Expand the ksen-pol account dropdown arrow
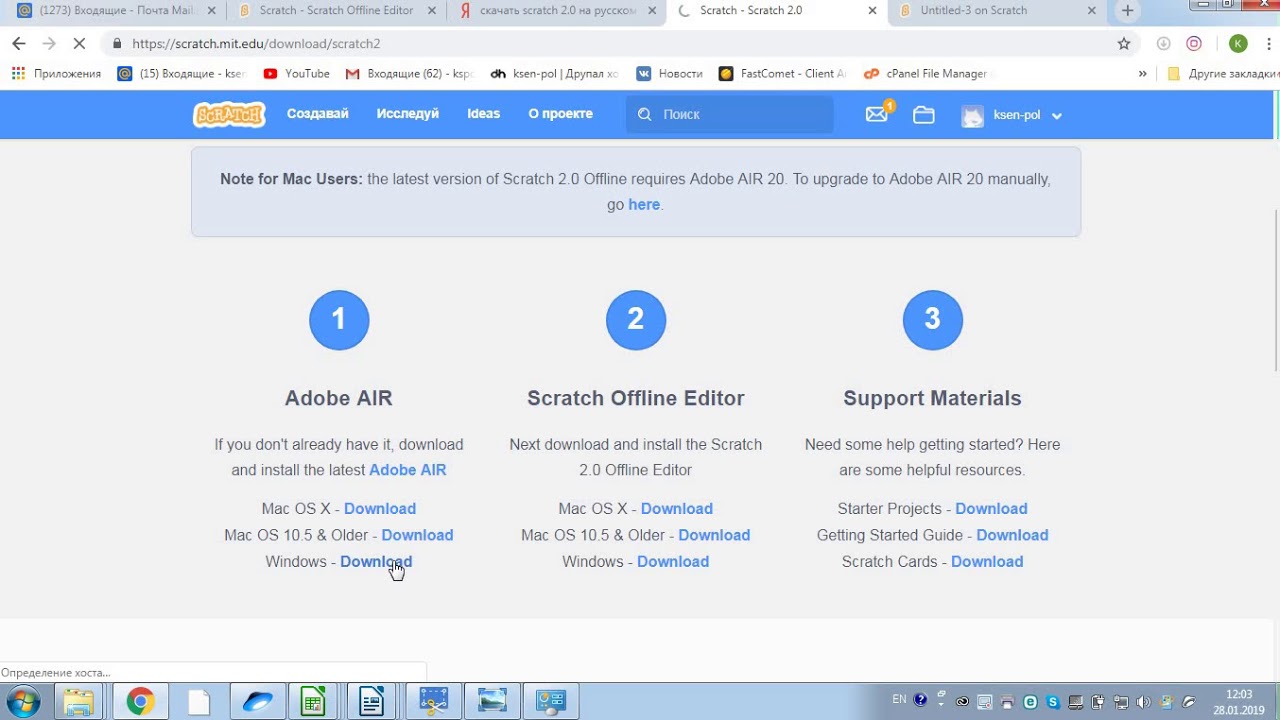This screenshot has width=1280, height=720. [1057, 116]
